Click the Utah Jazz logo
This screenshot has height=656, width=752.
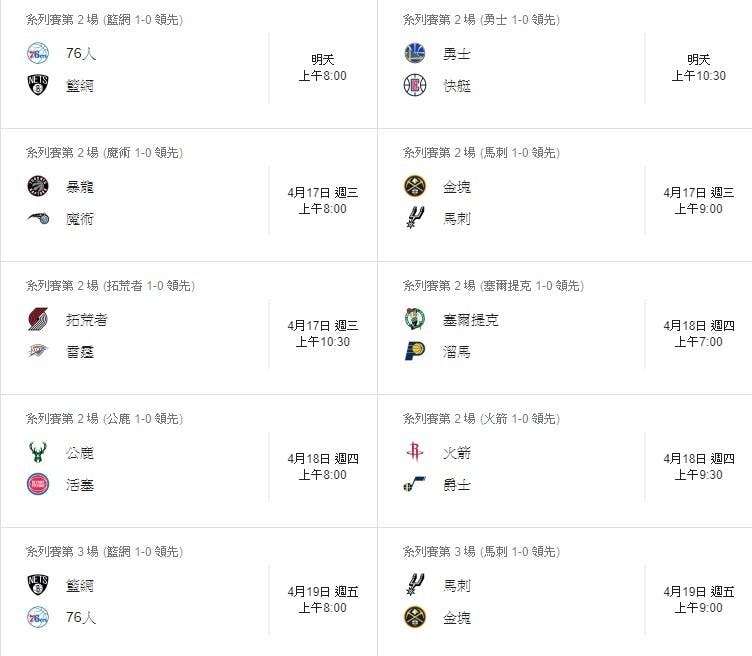[x=414, y=485]
